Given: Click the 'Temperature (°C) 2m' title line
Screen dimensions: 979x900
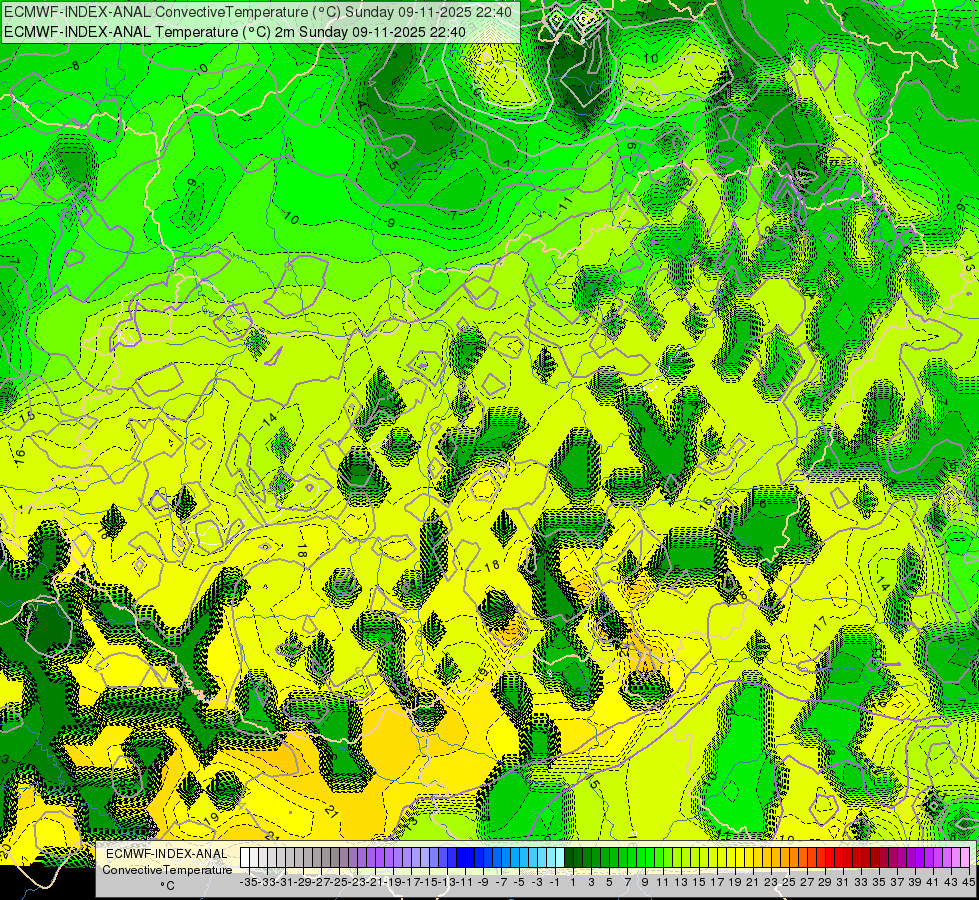Looking at the screenshot, I should pyautogui.click(x=235, y=32).
